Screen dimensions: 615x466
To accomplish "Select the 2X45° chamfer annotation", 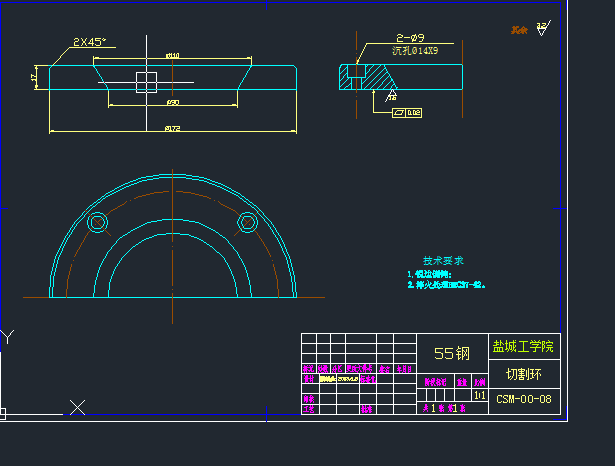I will coord(90,42).
